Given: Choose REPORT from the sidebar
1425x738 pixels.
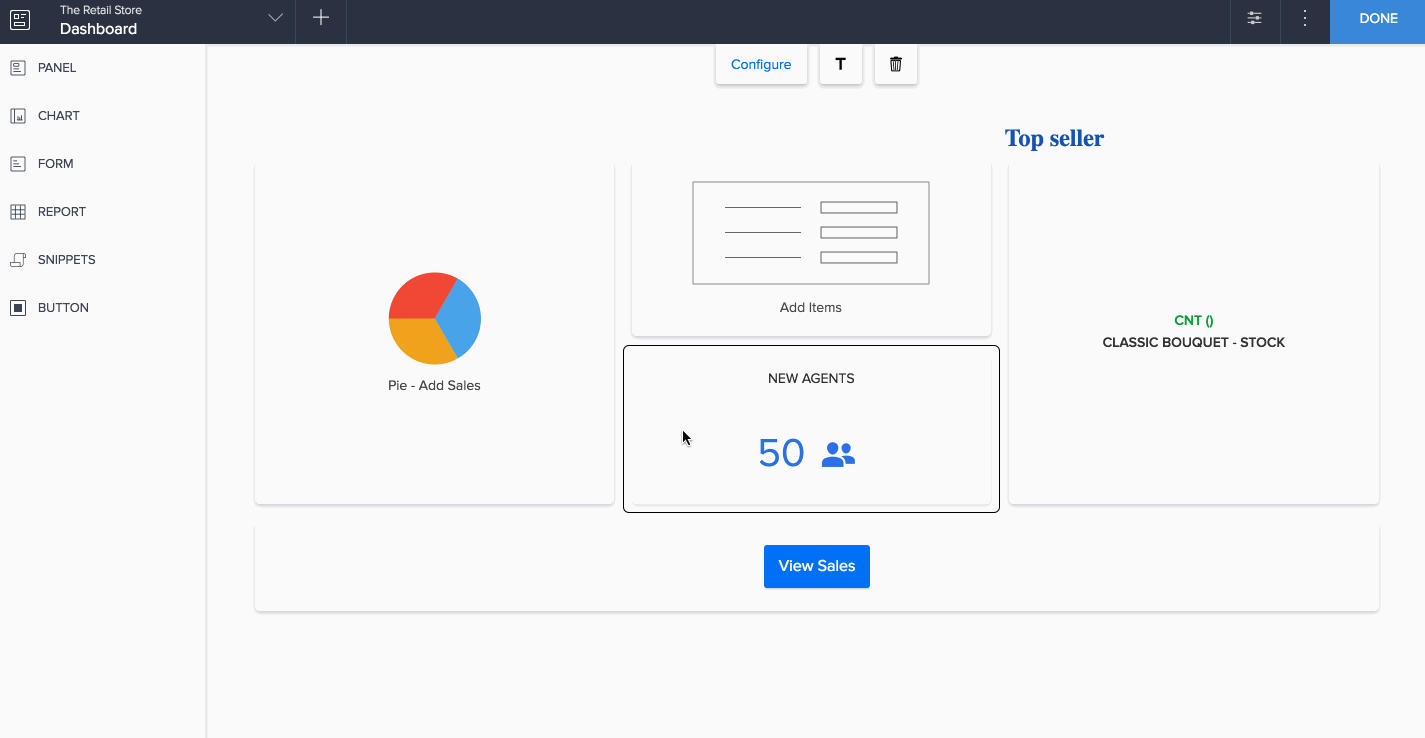Looking at the screenshot, I should coord(61,212).
